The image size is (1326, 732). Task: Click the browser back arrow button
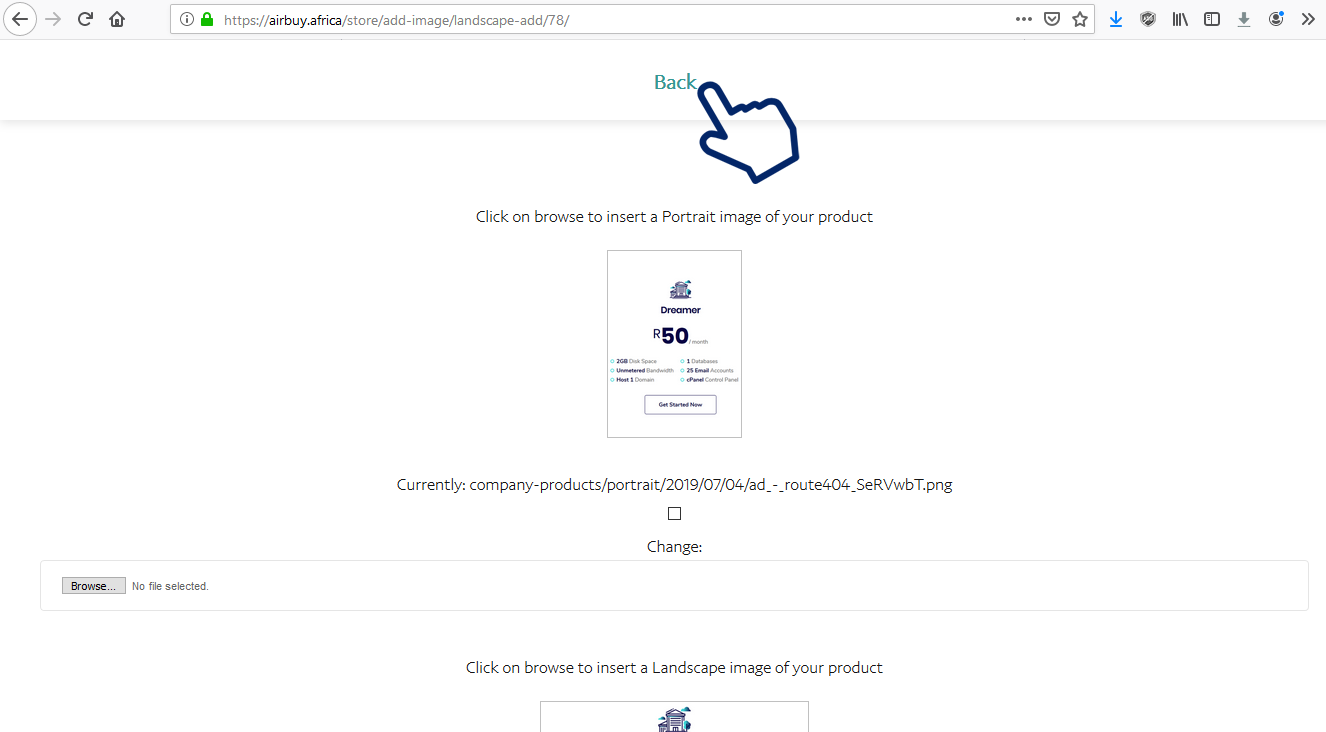[x=20, y=19]
